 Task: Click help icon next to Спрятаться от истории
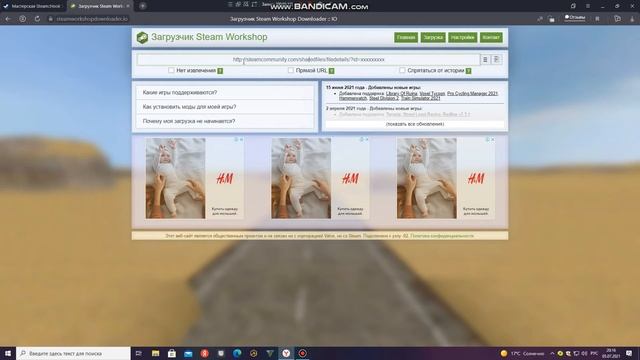pyautogui.click(x=469, y=71)
